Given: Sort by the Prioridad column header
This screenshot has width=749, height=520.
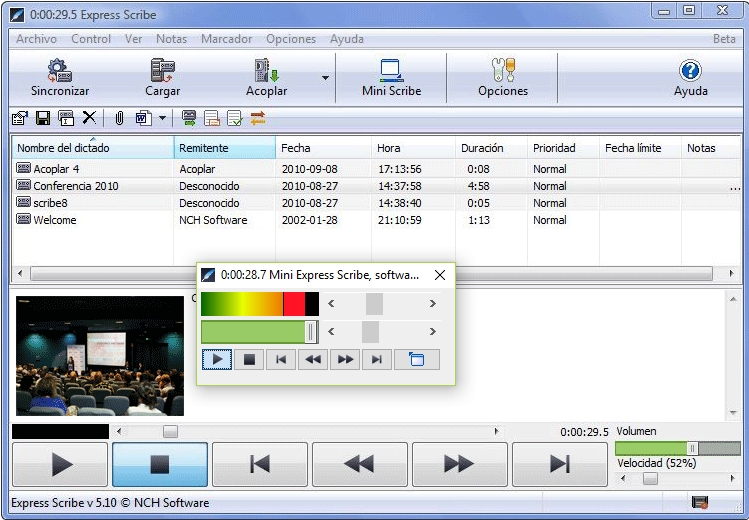Looking at the screenshot, I should (x=563, y=148).
